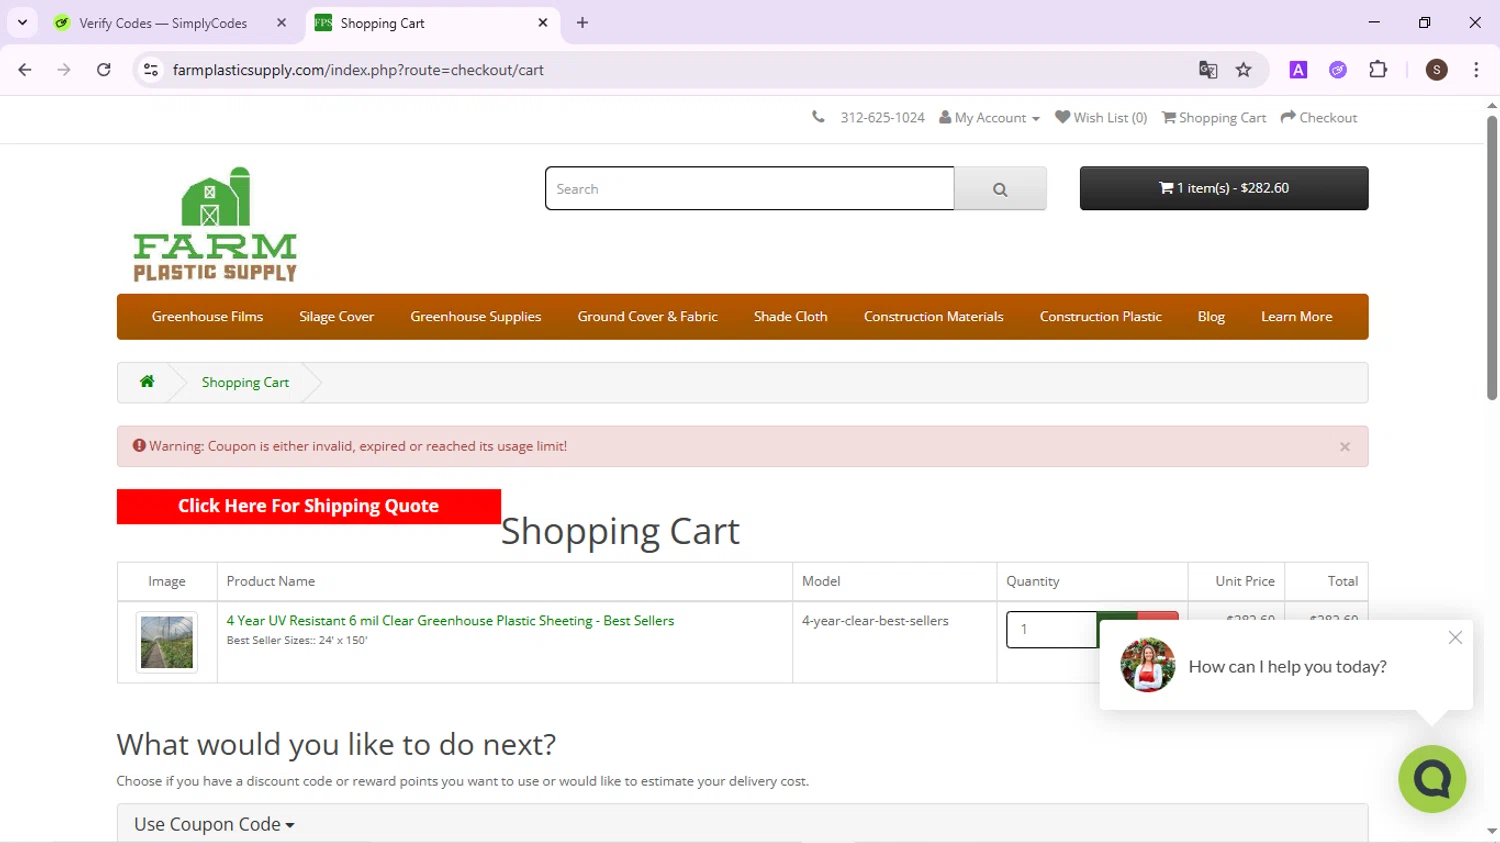Open the Shade Cloth menu
Screen dimensions: 1500x843
point(791,317)
